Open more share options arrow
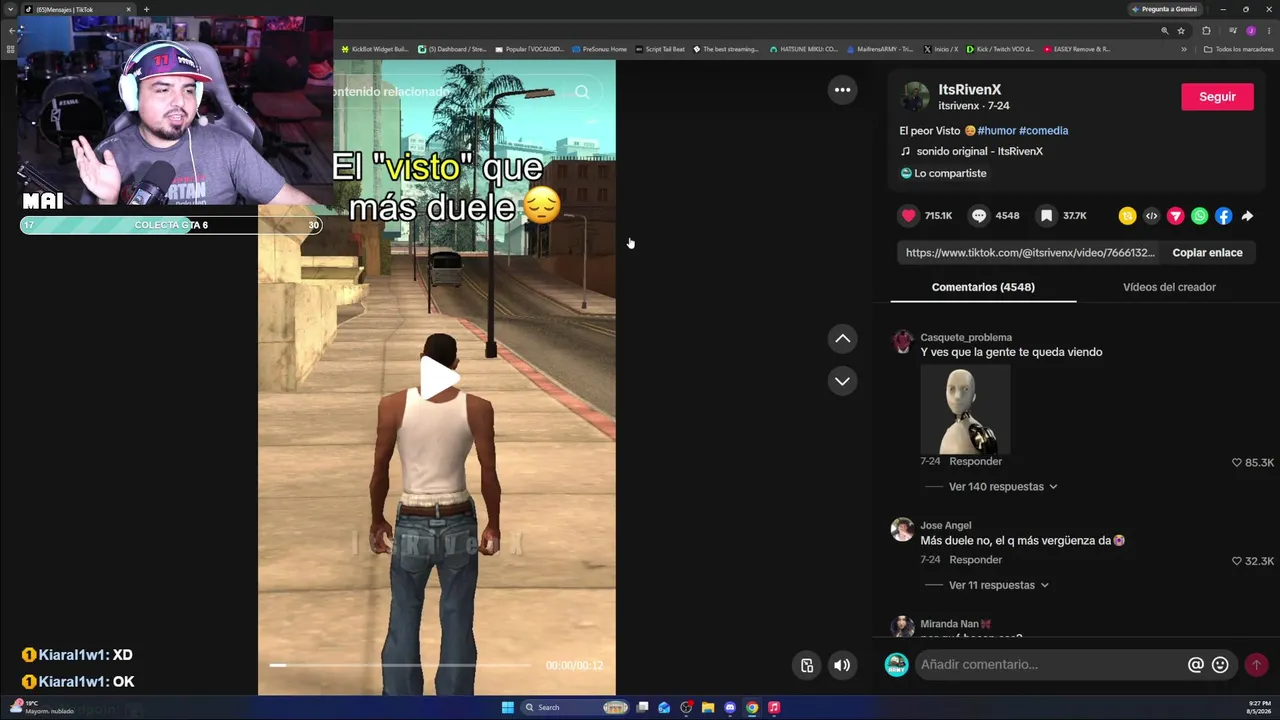This screenshot has width=1280, height=720. pos(1247,216)
